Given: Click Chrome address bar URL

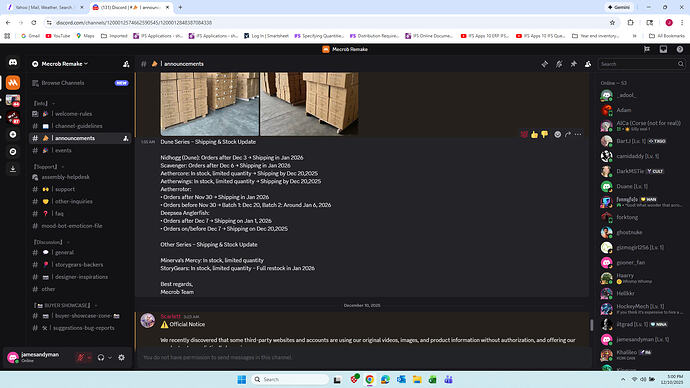Looking at the screenshot, I should [134, 22].
